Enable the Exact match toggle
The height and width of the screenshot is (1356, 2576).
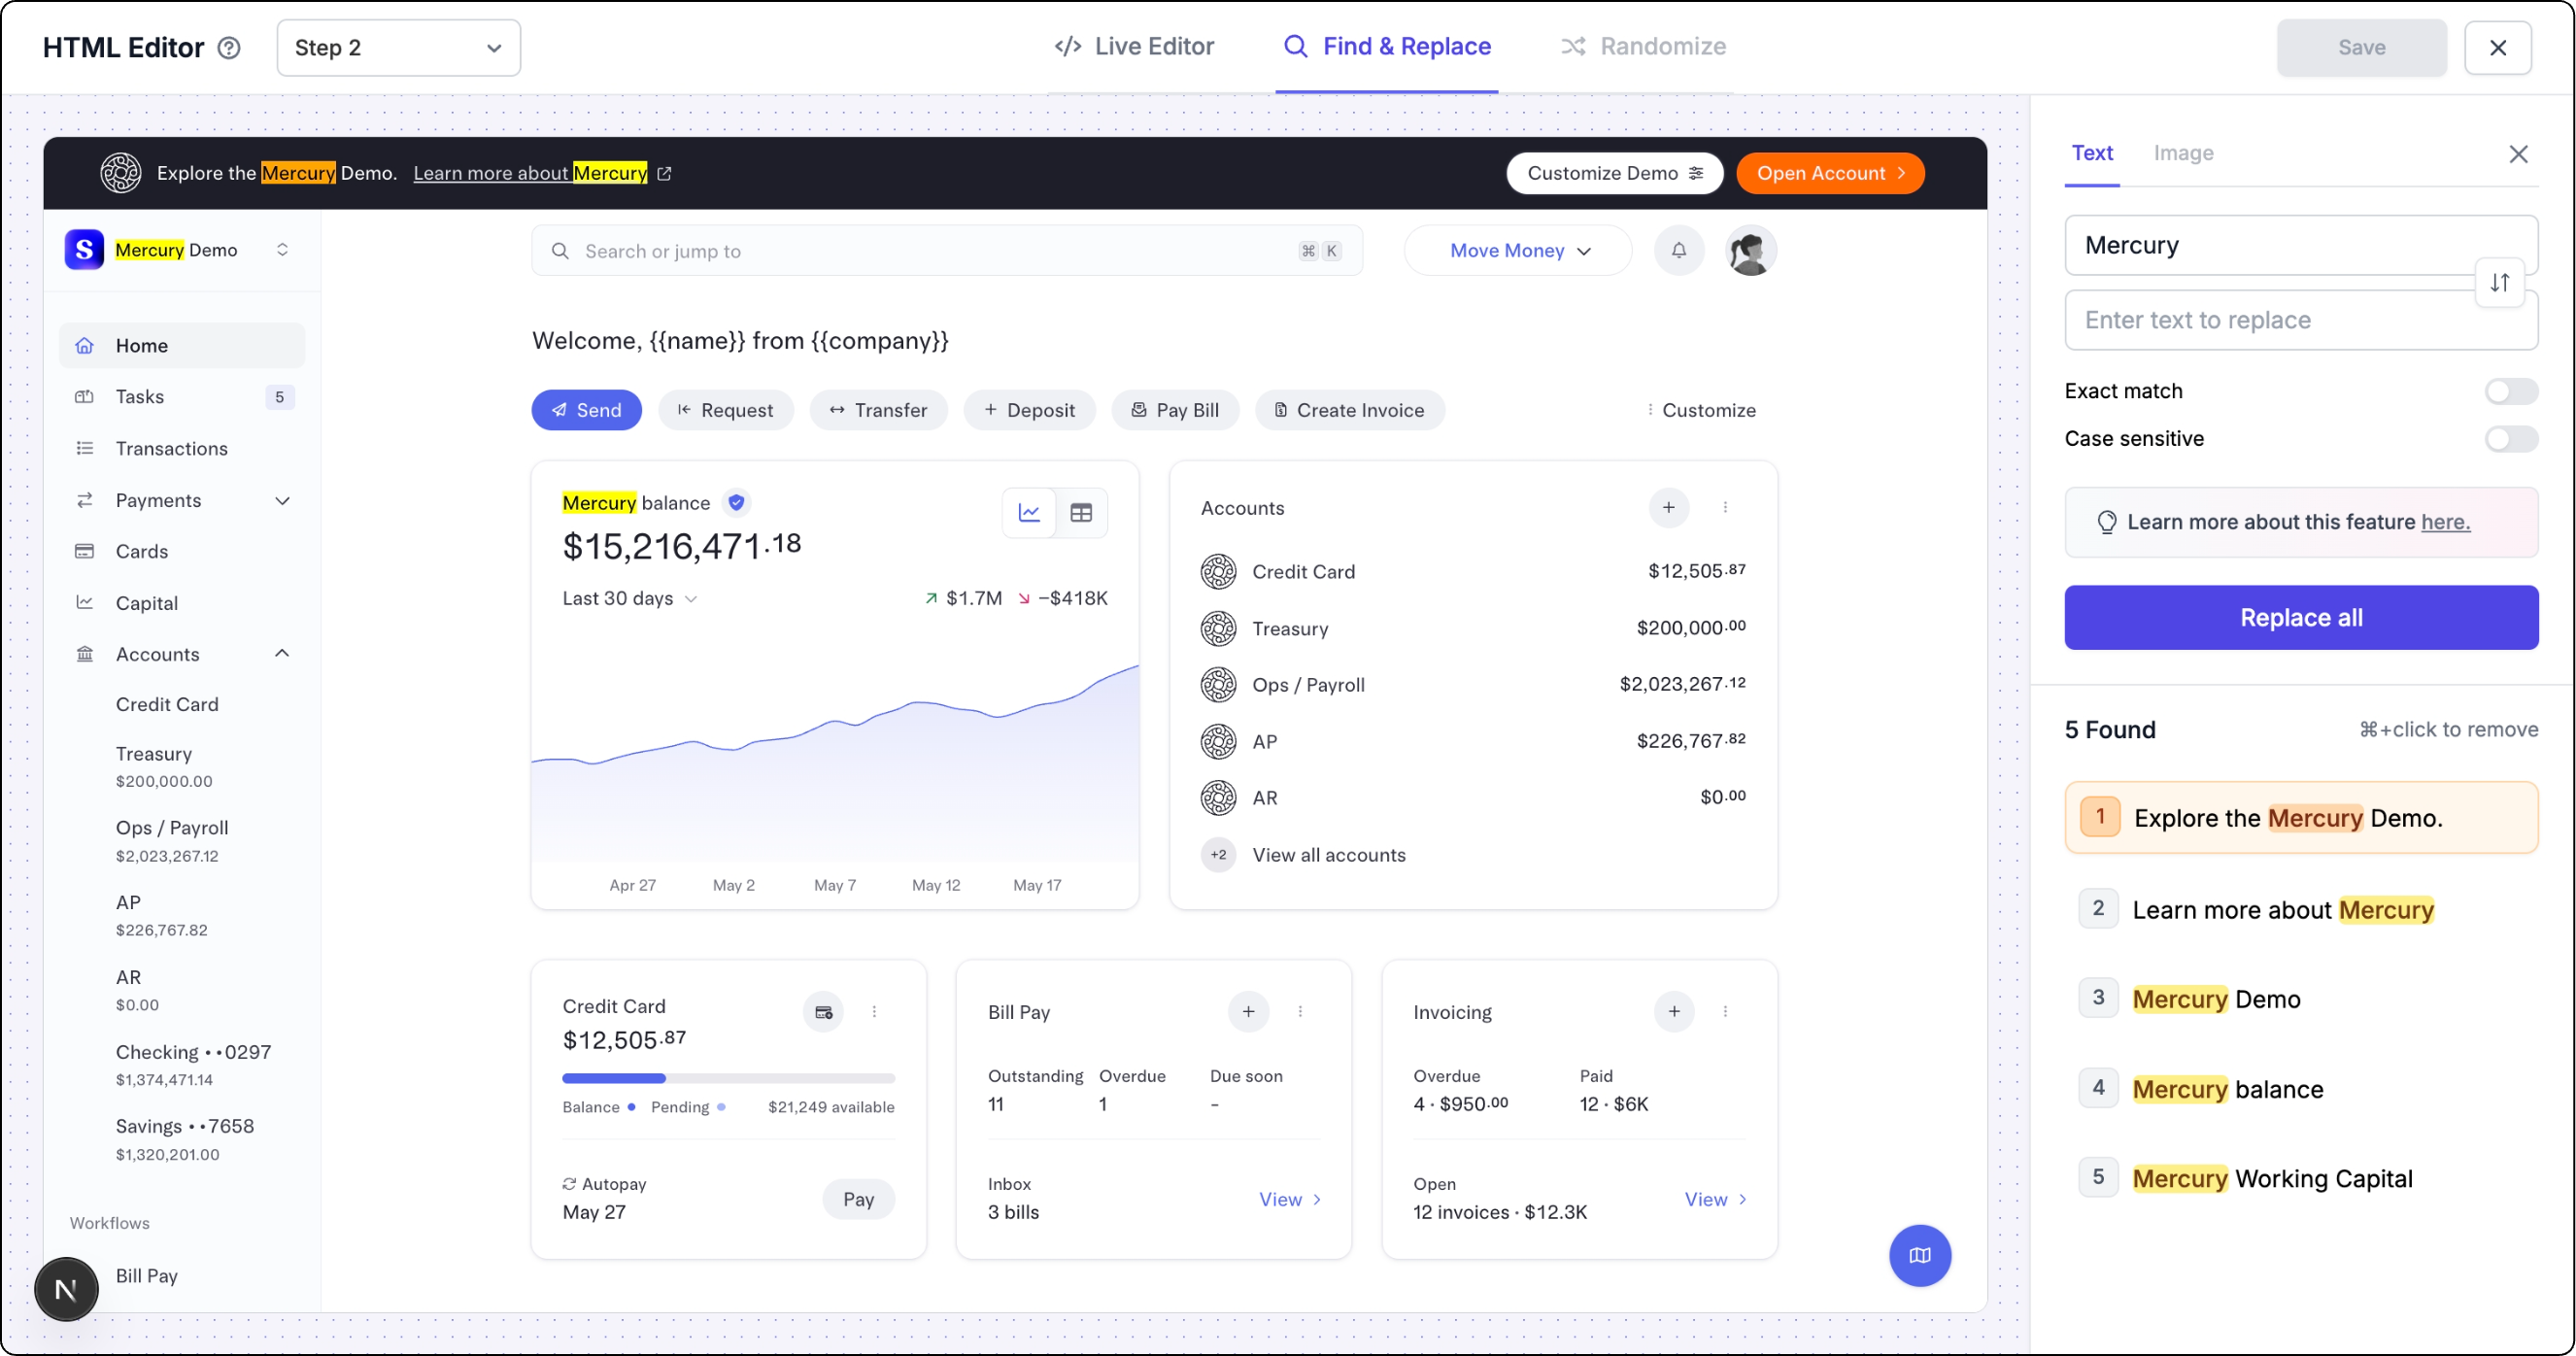coord(2510,391)
